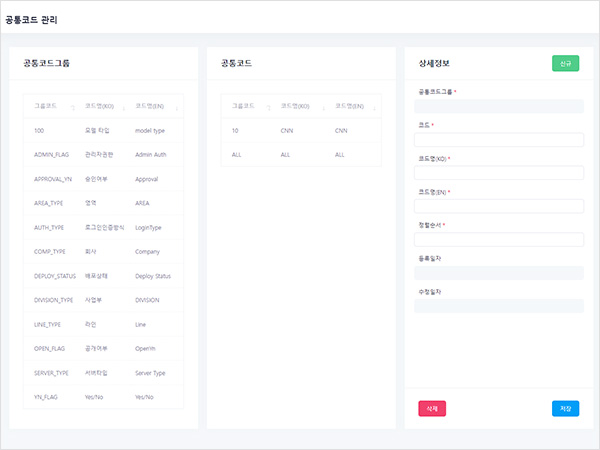Screen dimensions: 600x450
Task: Click the blue 저장 button
Action: tap(565, 408)
